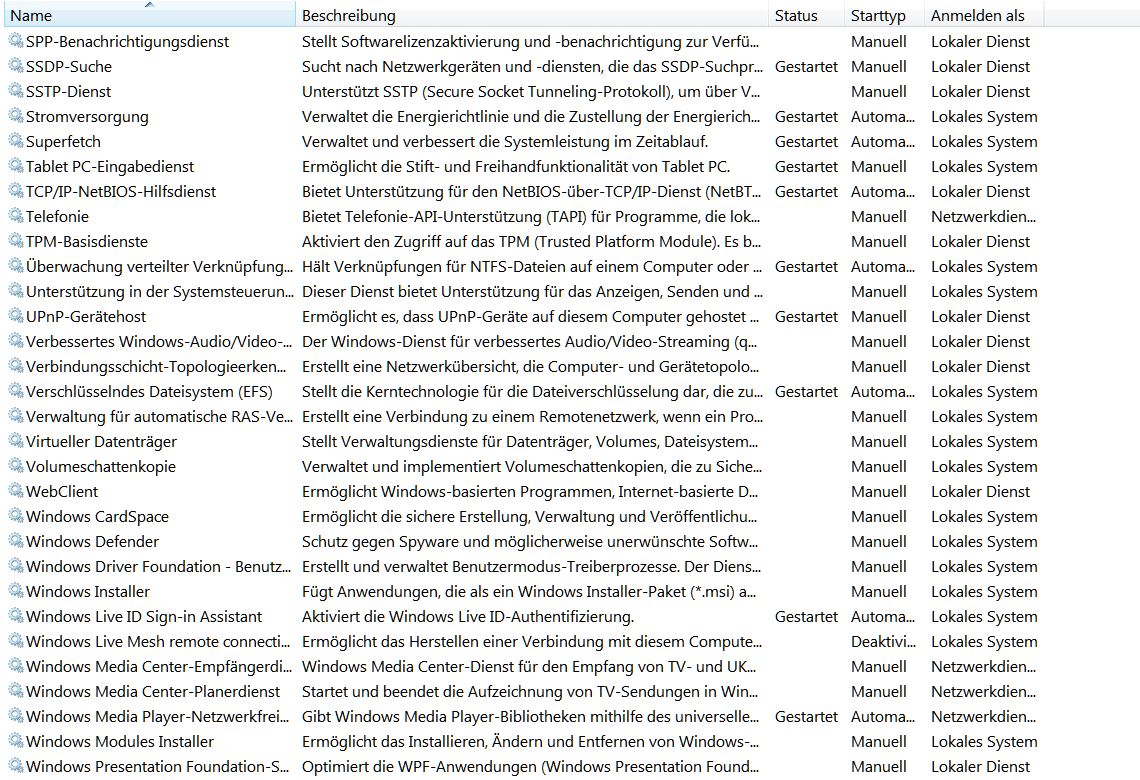Select UPnP-Gerätehost service name

click(x=86, y=317)
